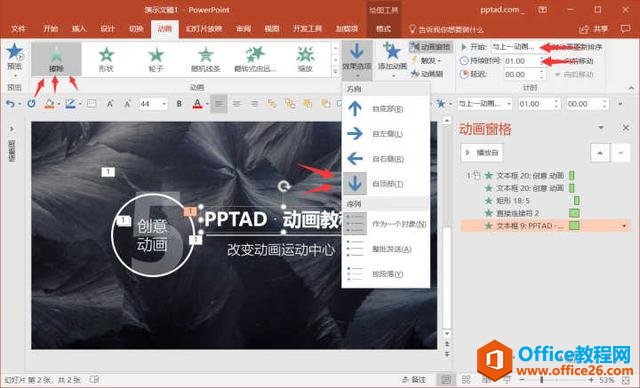Select direction 自左侧 (From Left) arrow

tap(355, 133)
